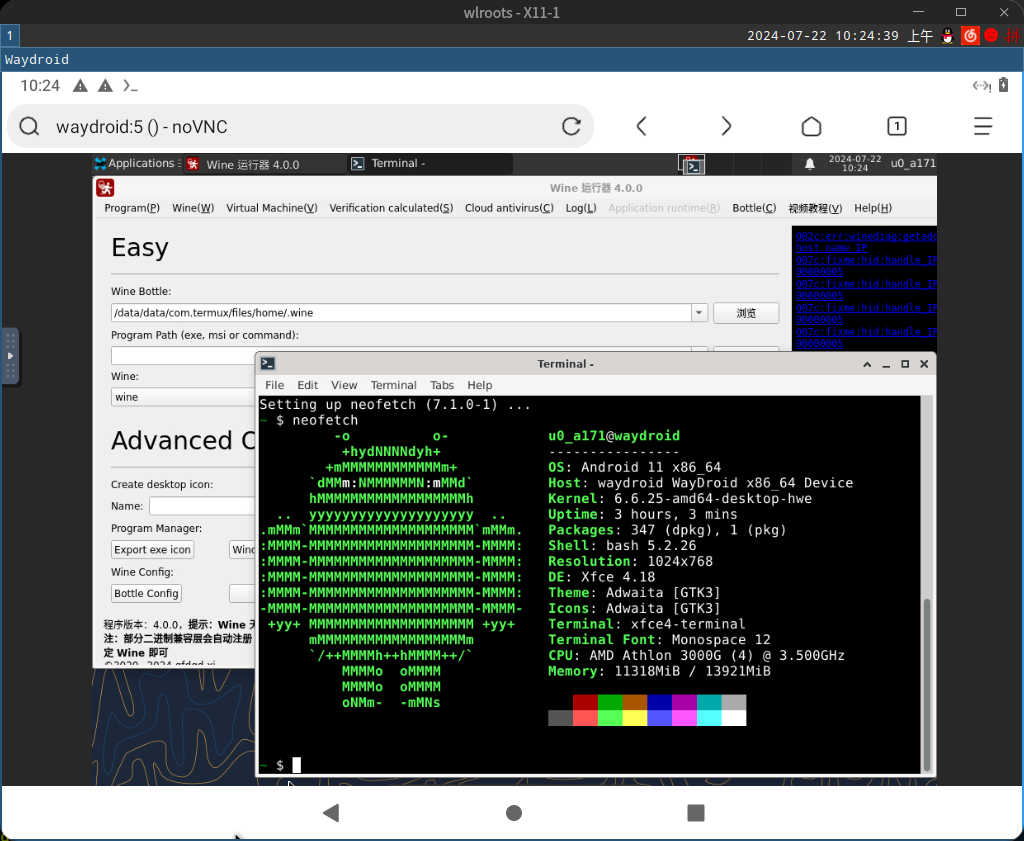Open the Xfce Applications menu
This screenshot has width=1024, height=841.
click(x=134, y=164)
